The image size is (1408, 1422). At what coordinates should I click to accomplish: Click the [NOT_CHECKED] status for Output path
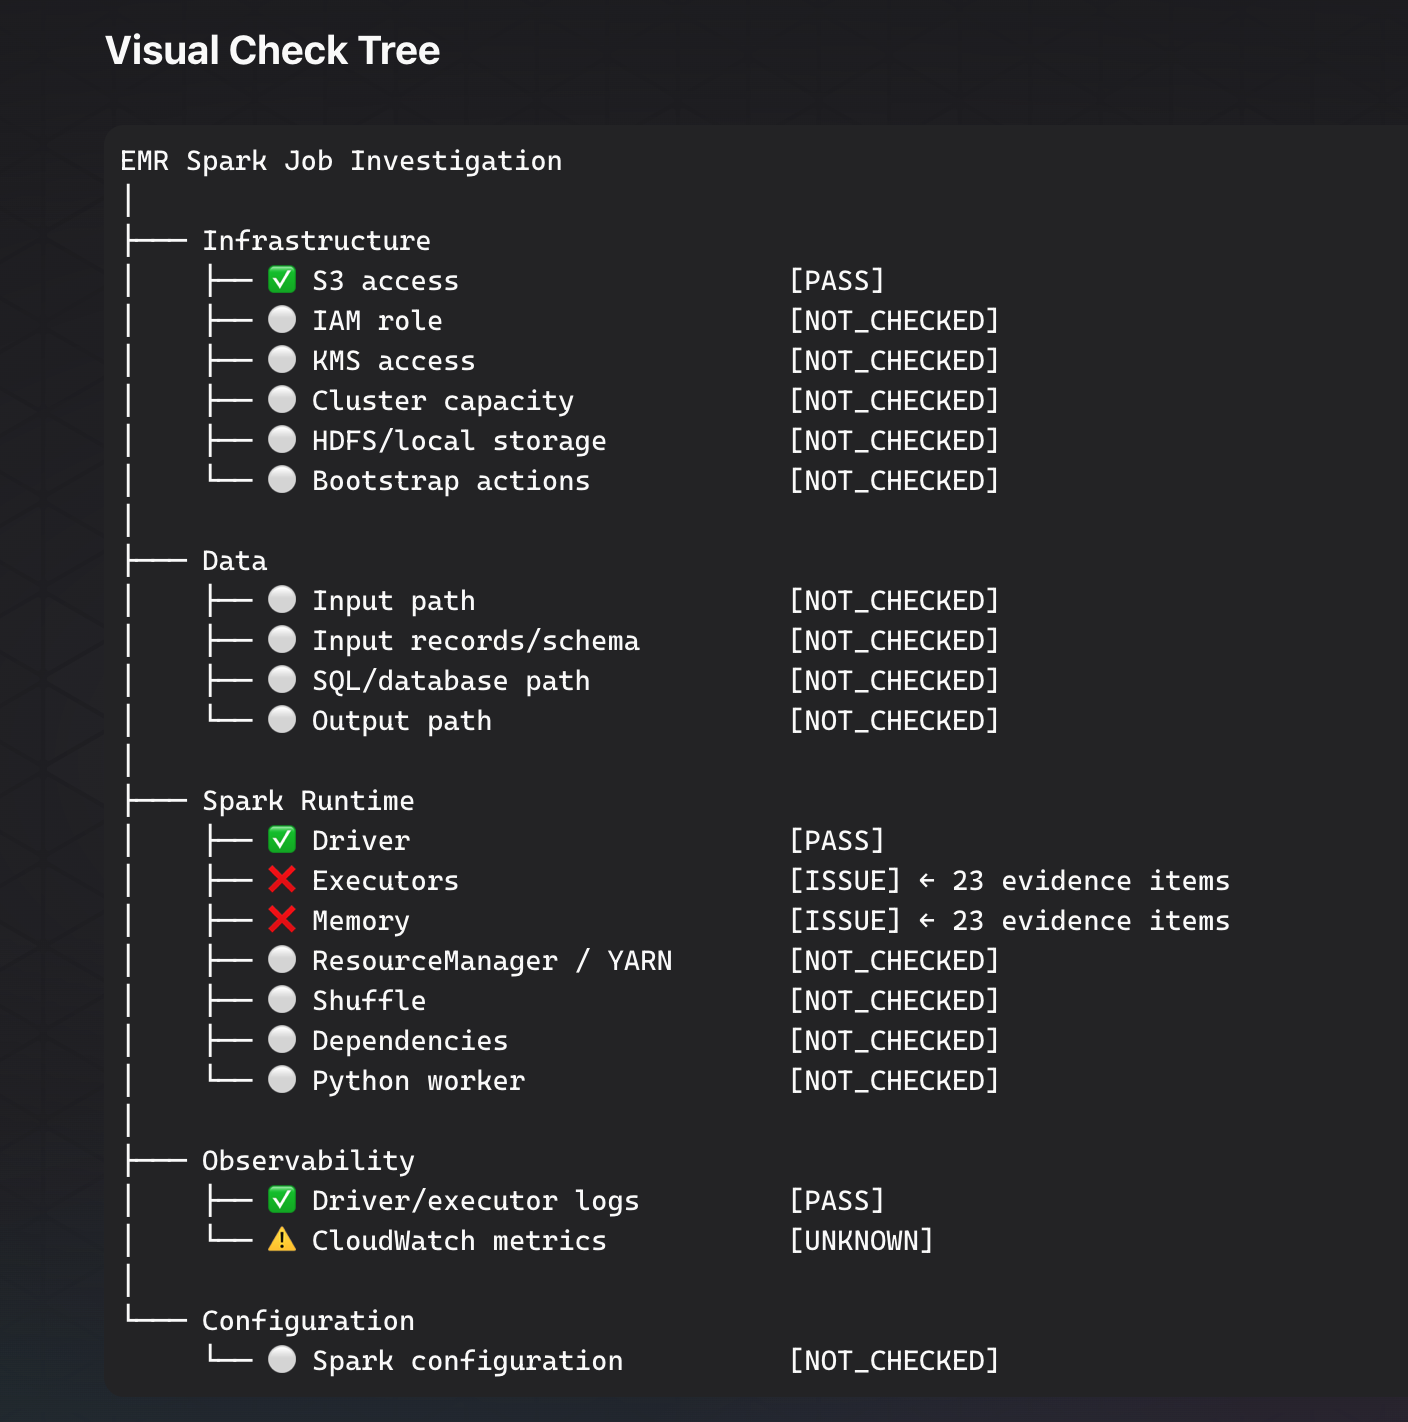pos(894,721)
